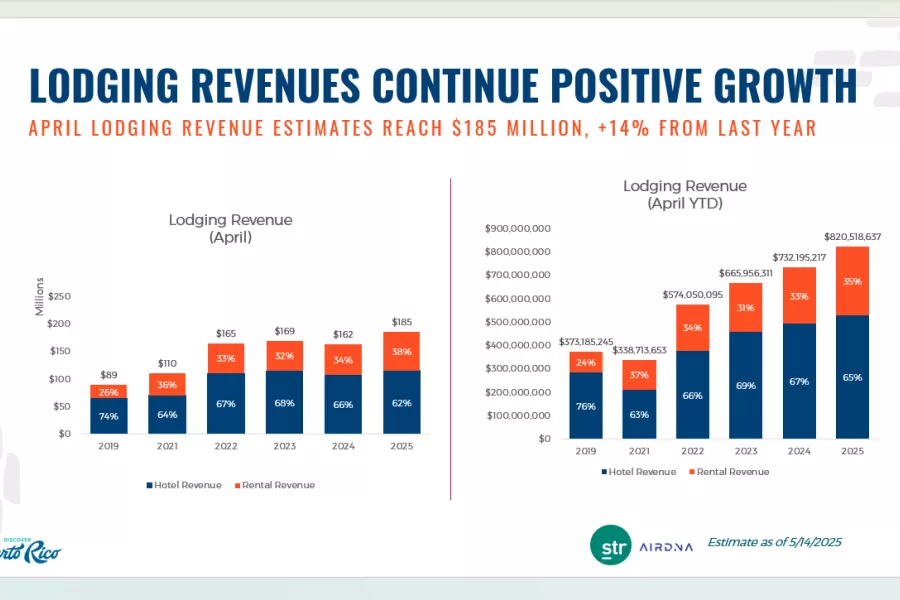
Task: Click the Rental Revenue legend swatch in April YTD chart
Action: (692, 472)
